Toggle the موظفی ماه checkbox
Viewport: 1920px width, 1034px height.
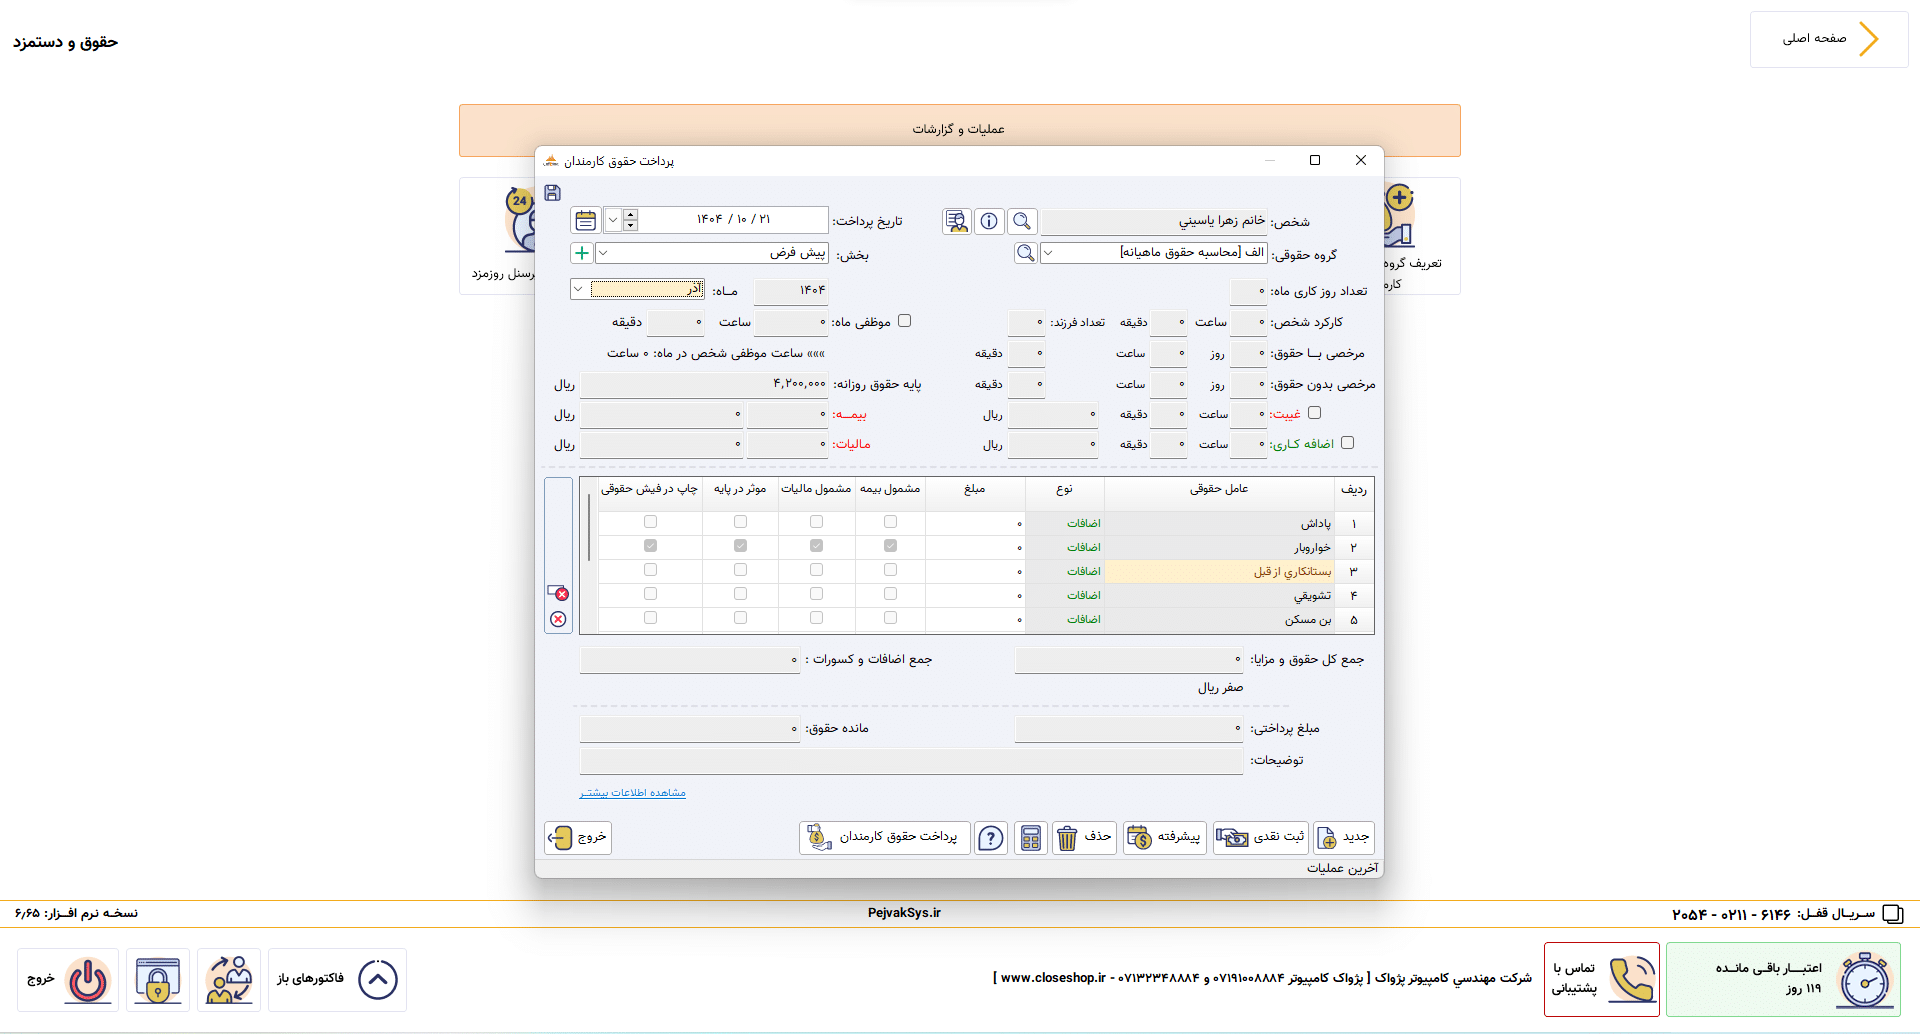905,321
